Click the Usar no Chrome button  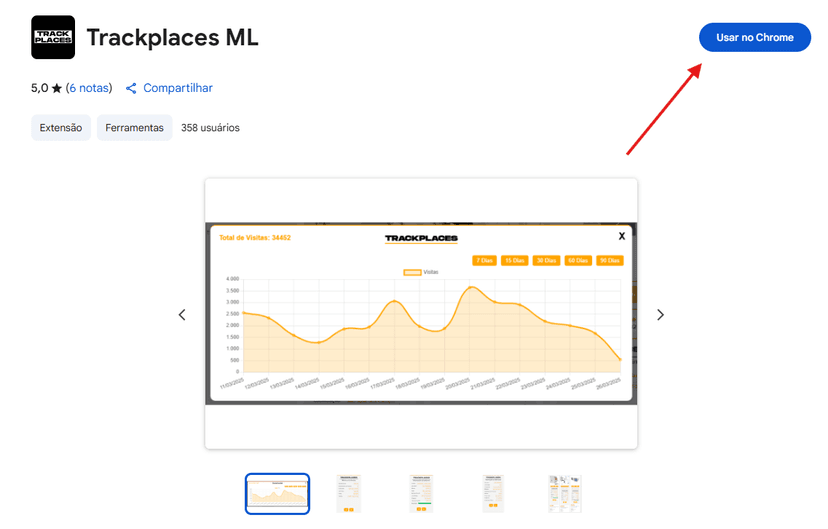755,37
